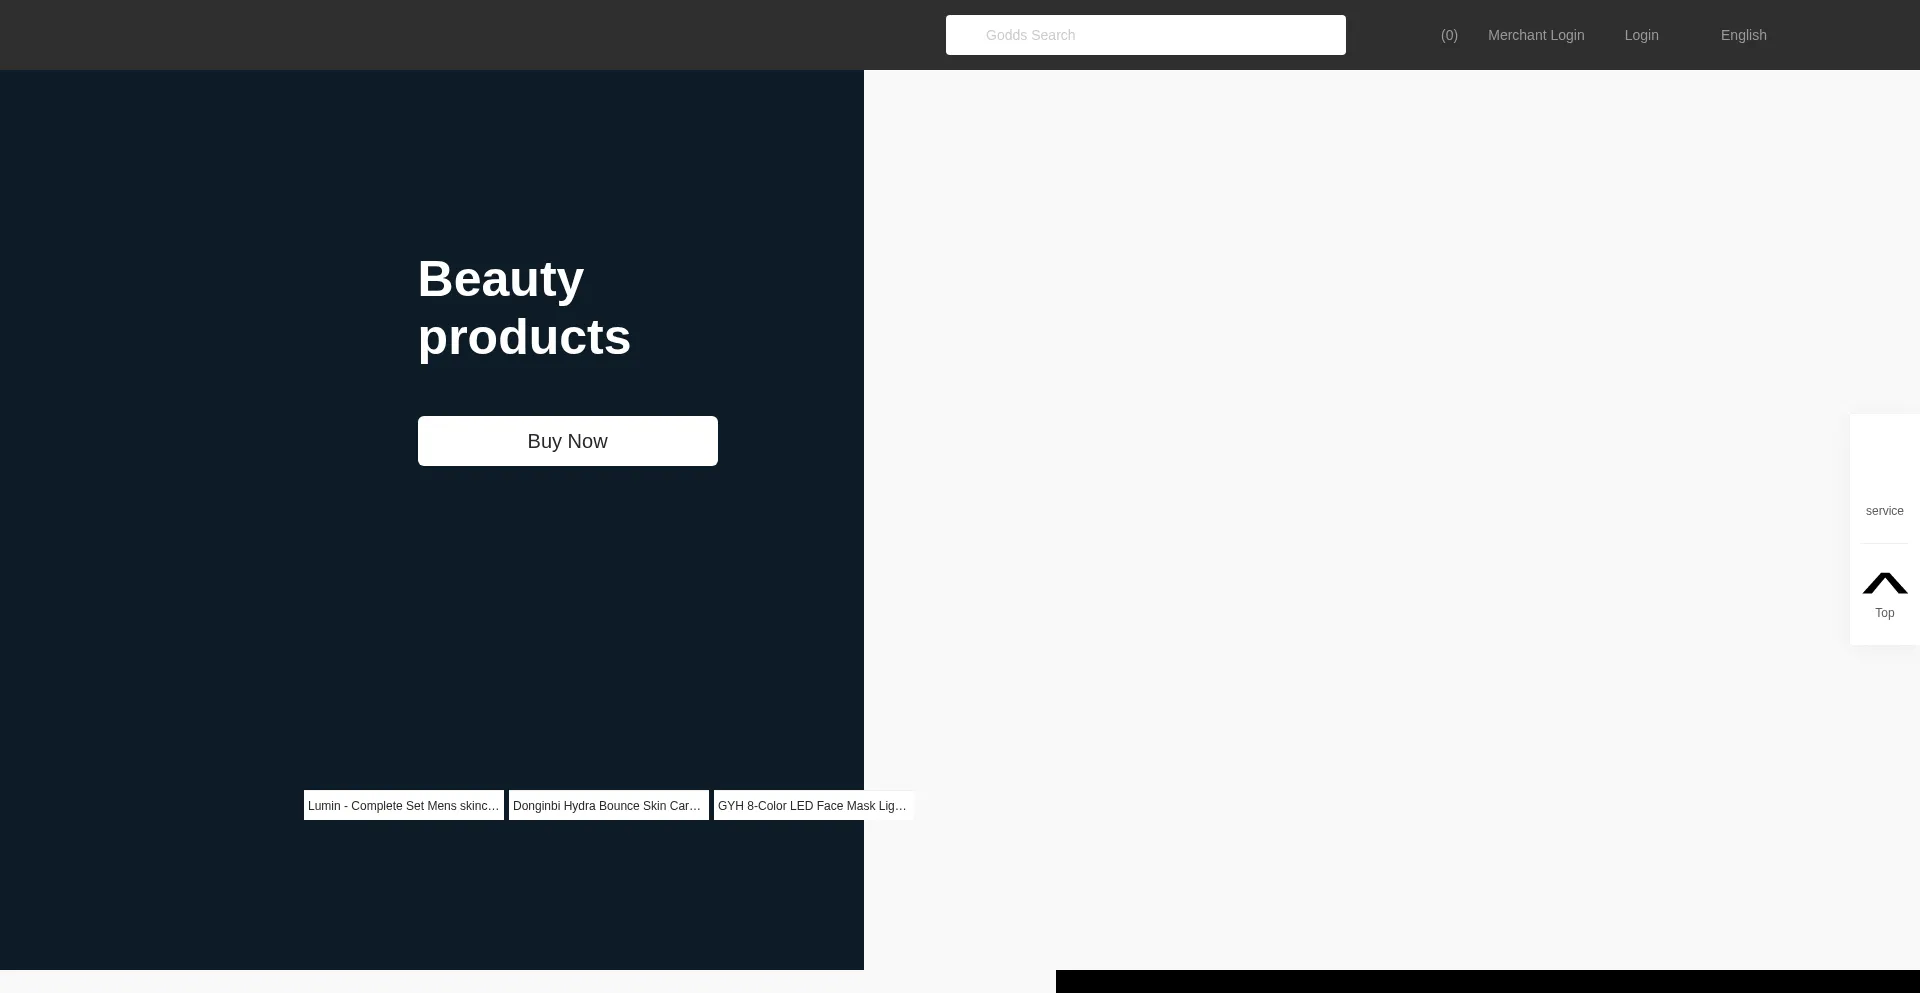Click the empty light gray banner area
The height and width of the screenshot is (993, 1920).
1350,500
